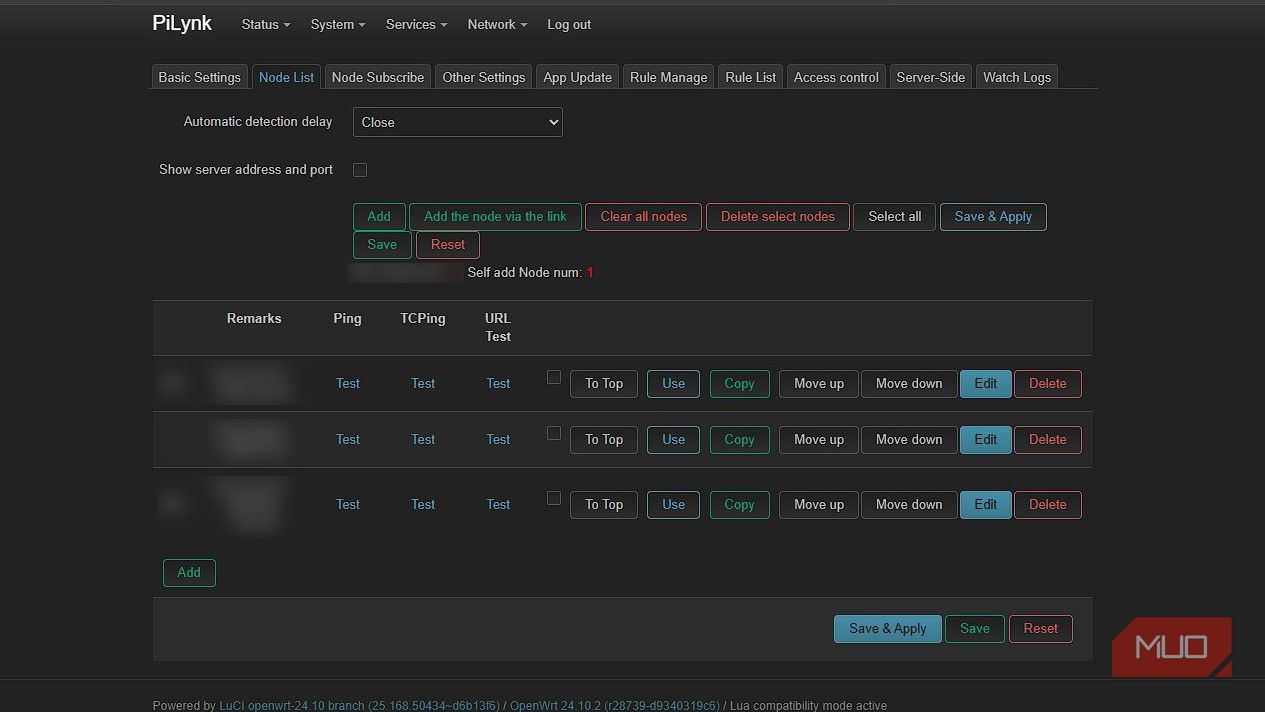
Task: Click Edit on the second node row
Action: 985,439
